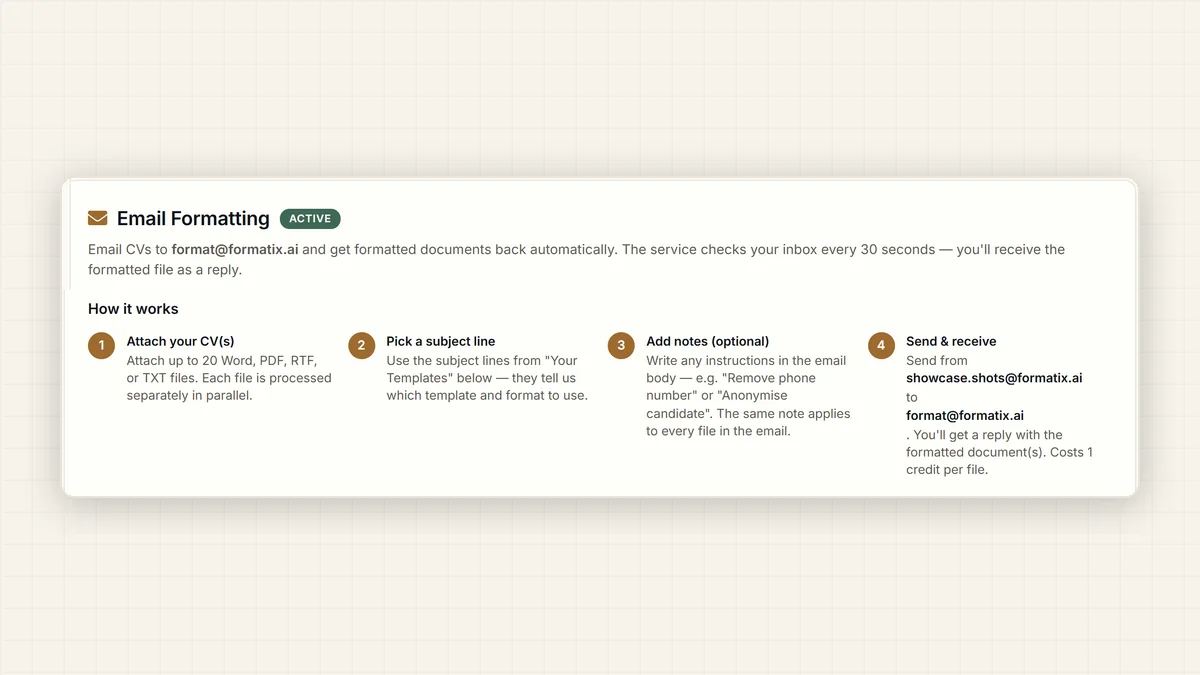Click format@formatix.ai under Send & receive
1200x675 pixels.
click(x=965, y=415)
